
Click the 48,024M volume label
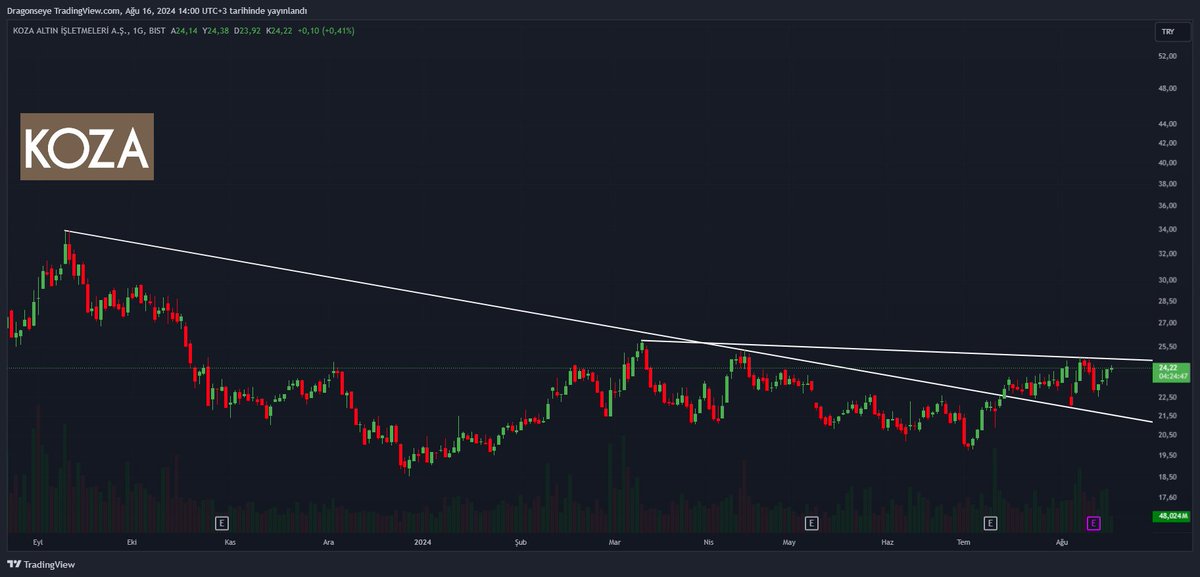(1170, 516)
